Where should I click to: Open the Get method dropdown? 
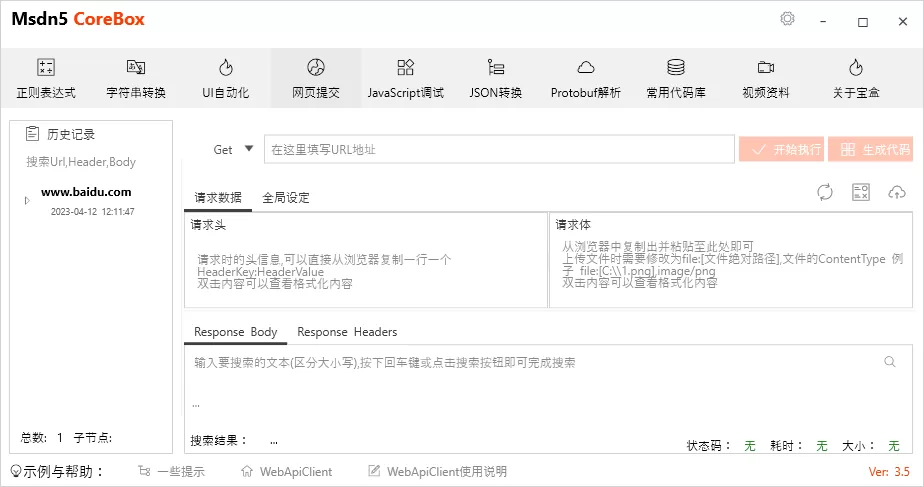click(233, 149)
